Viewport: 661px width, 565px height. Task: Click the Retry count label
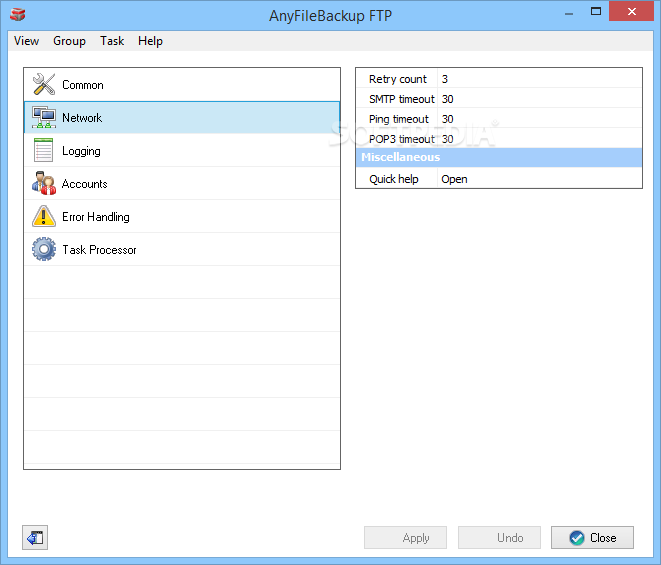[x=398, y=79]
